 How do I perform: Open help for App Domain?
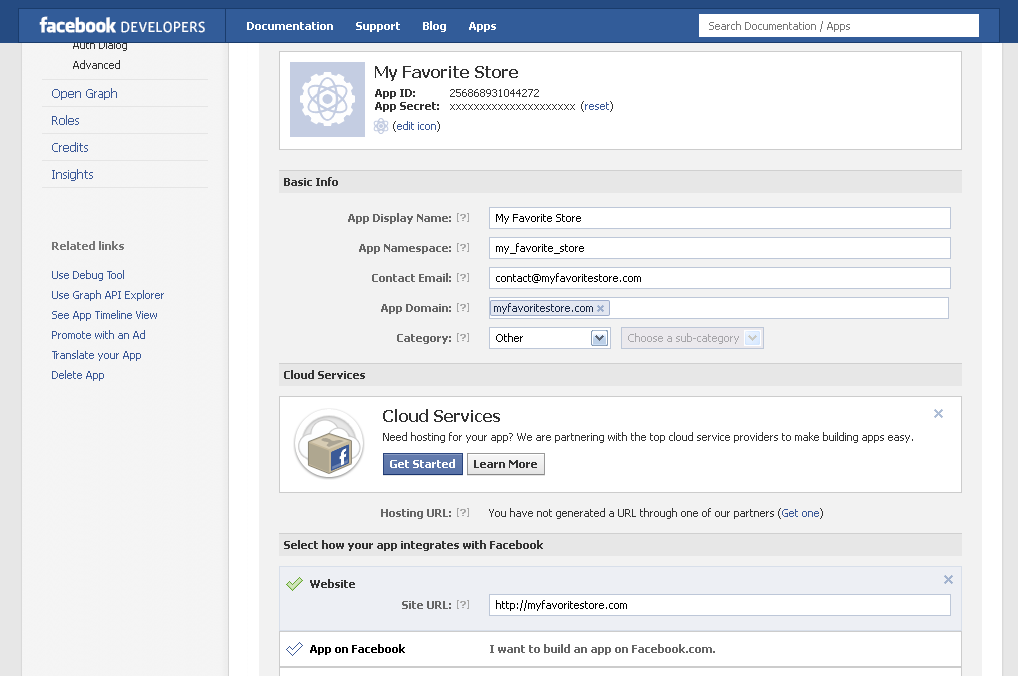[x=463, y=307]
